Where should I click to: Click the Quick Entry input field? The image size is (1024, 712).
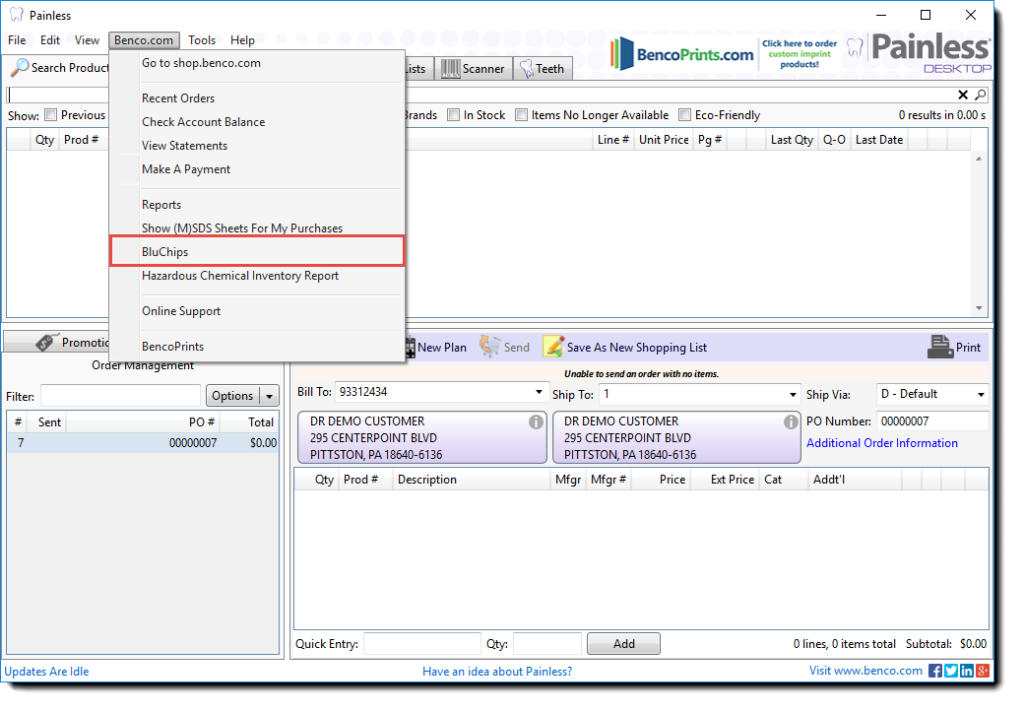422,644
